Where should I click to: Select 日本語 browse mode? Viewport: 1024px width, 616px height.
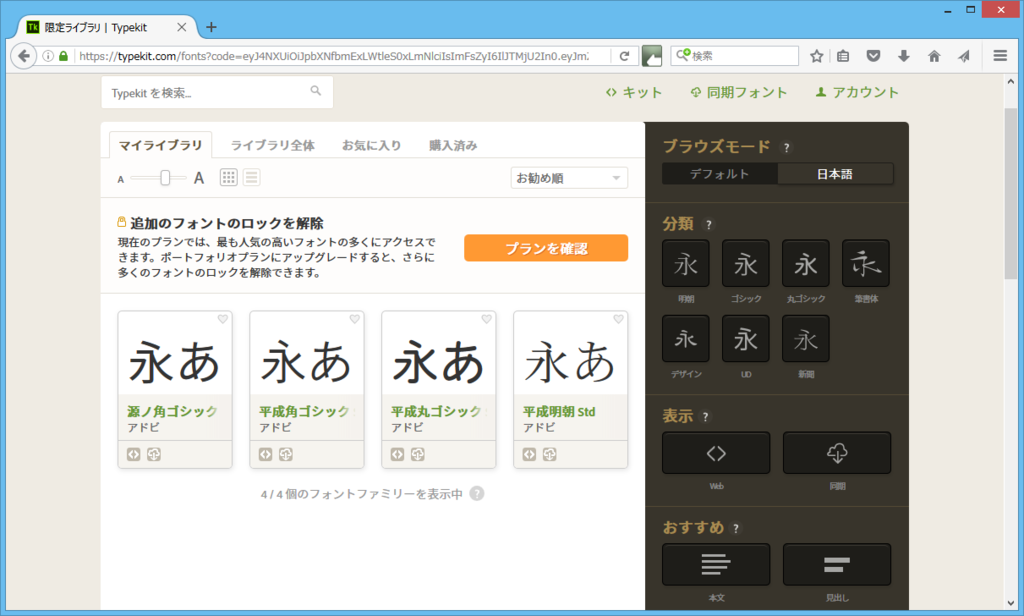pos(835,174)
